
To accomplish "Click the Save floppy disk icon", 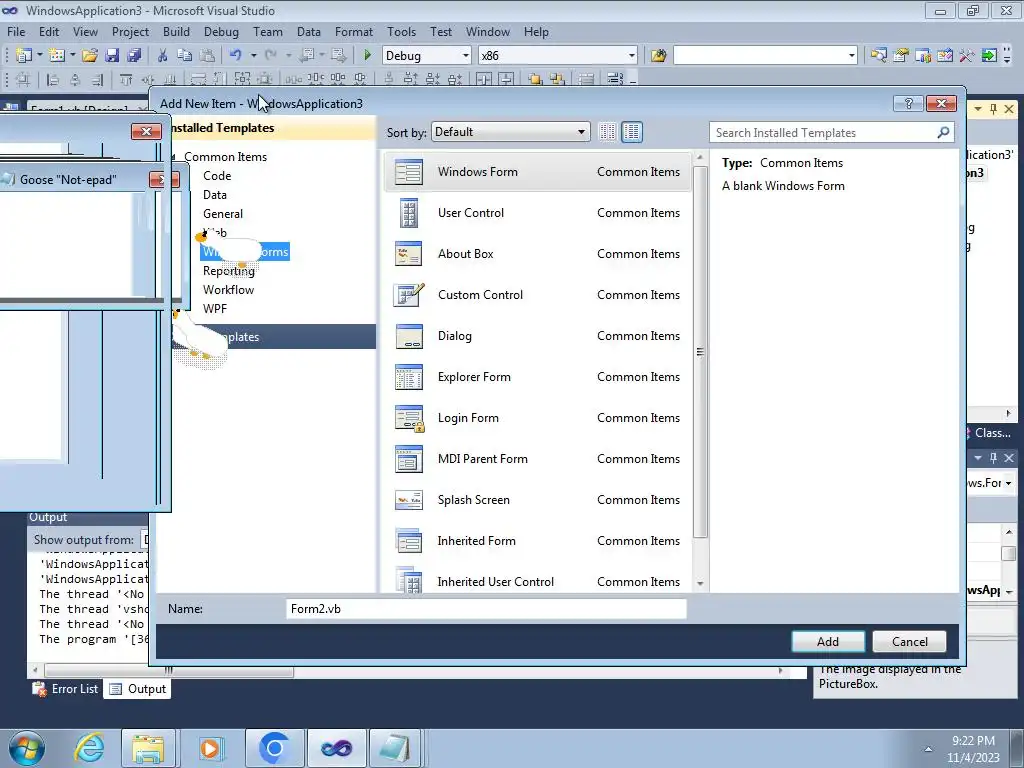I will (112, 56).
